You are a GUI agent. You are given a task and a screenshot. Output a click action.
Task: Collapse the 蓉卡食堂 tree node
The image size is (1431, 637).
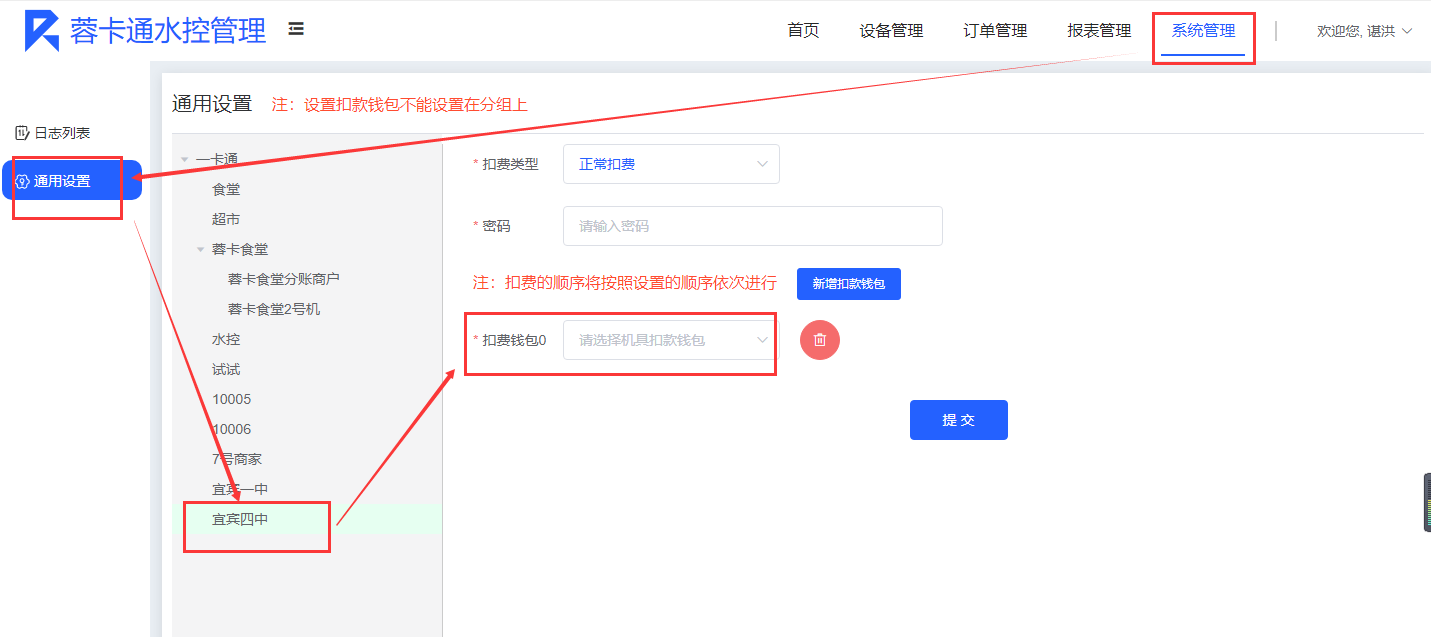click(200, 250)
